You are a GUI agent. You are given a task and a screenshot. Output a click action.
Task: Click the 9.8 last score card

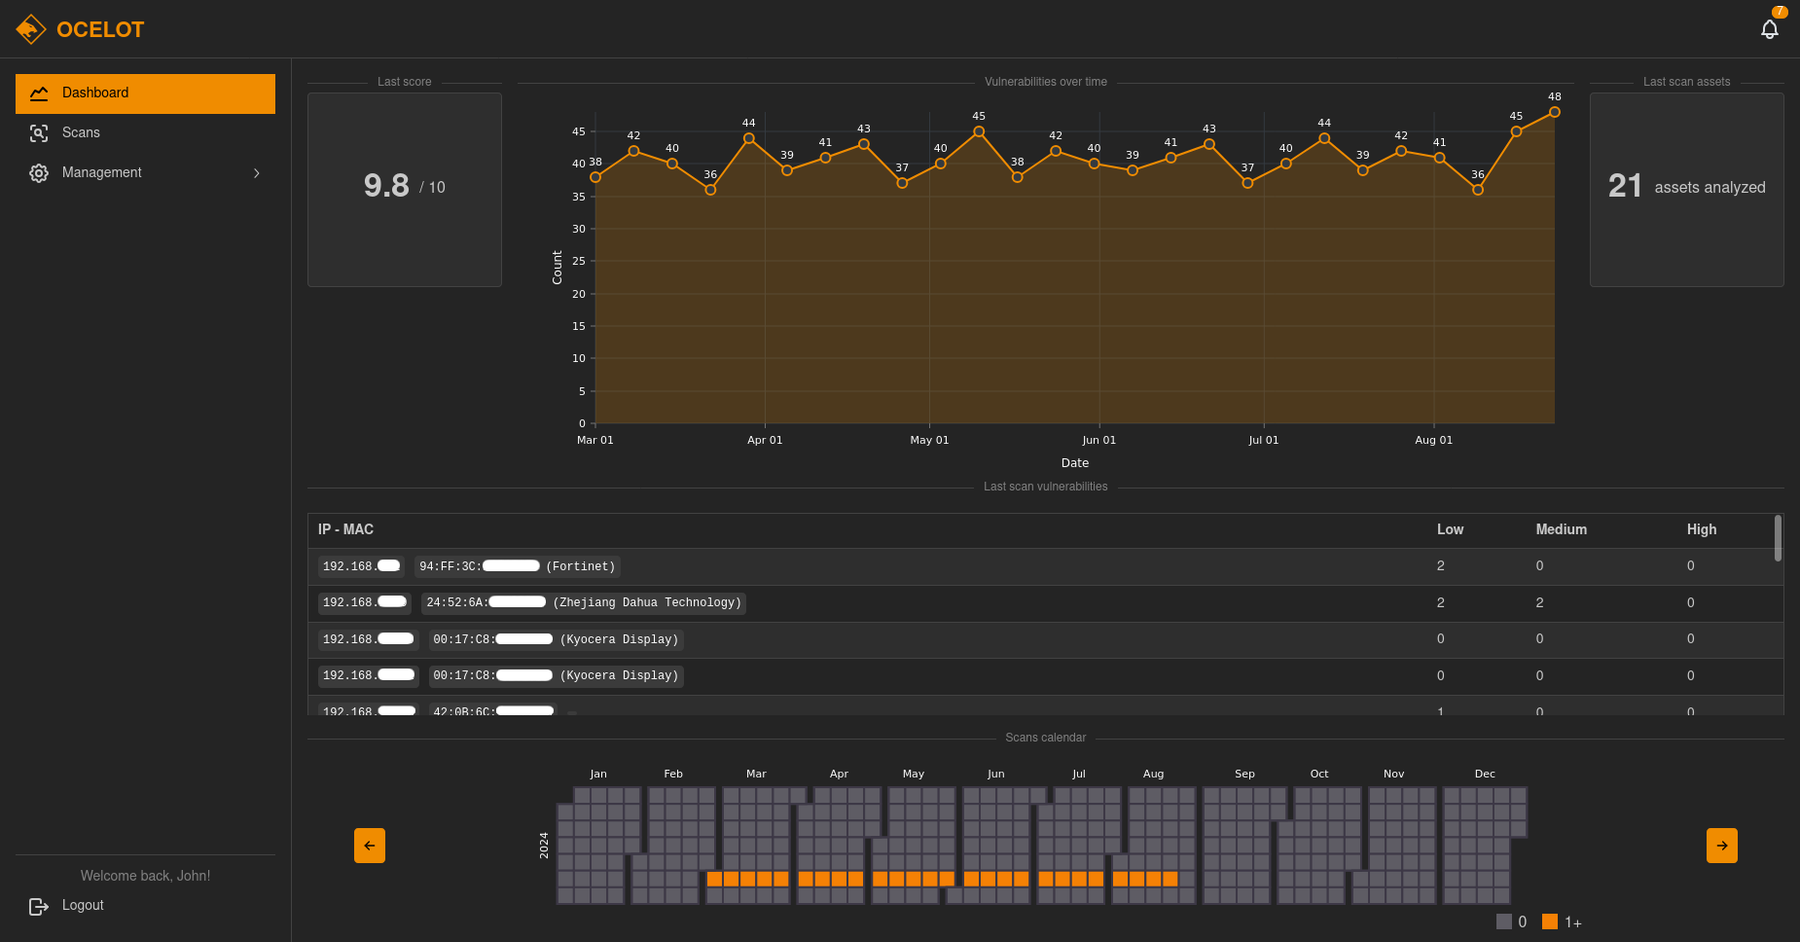(404, 190)
